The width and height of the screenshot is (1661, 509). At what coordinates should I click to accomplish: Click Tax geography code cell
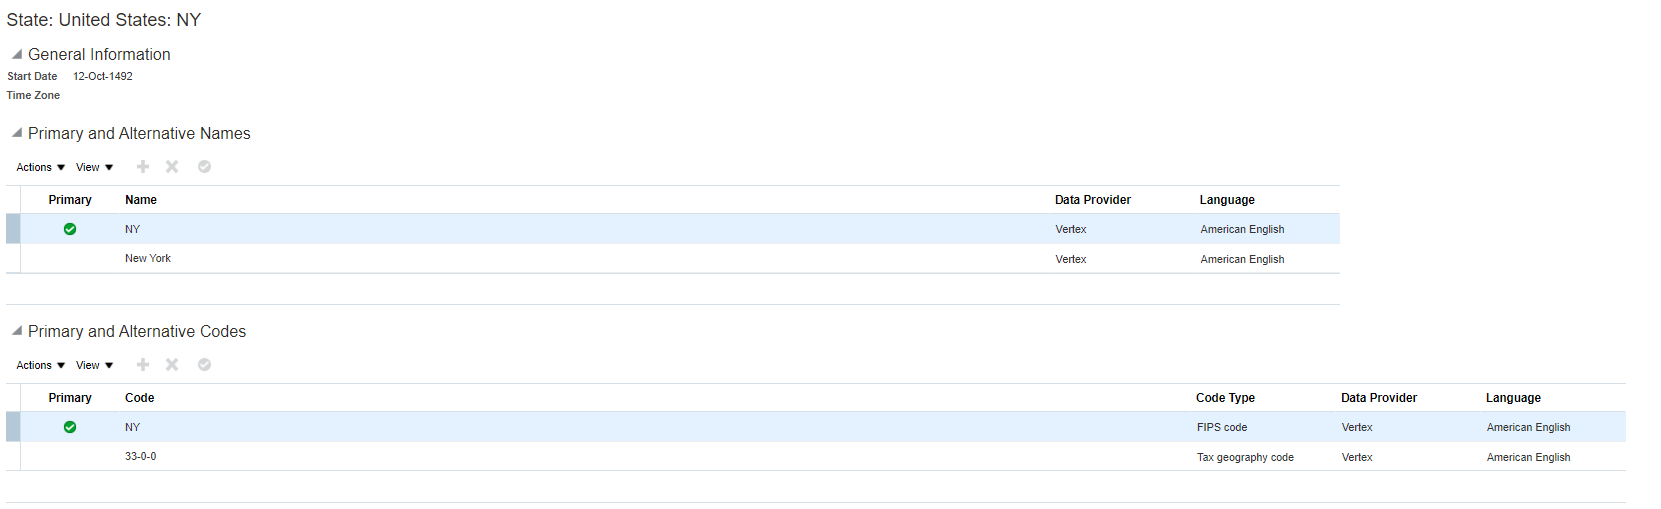point(1245,457)
